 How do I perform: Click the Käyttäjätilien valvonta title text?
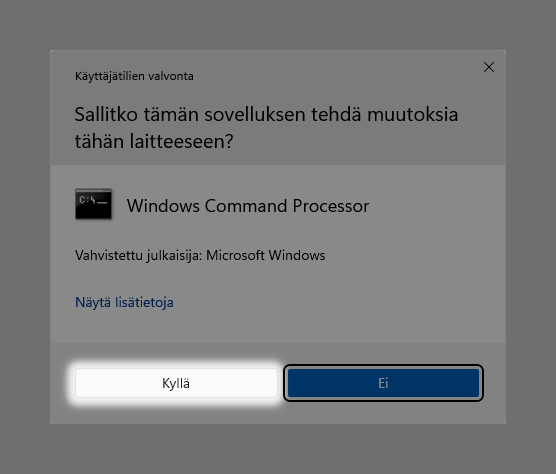point(134,76)
